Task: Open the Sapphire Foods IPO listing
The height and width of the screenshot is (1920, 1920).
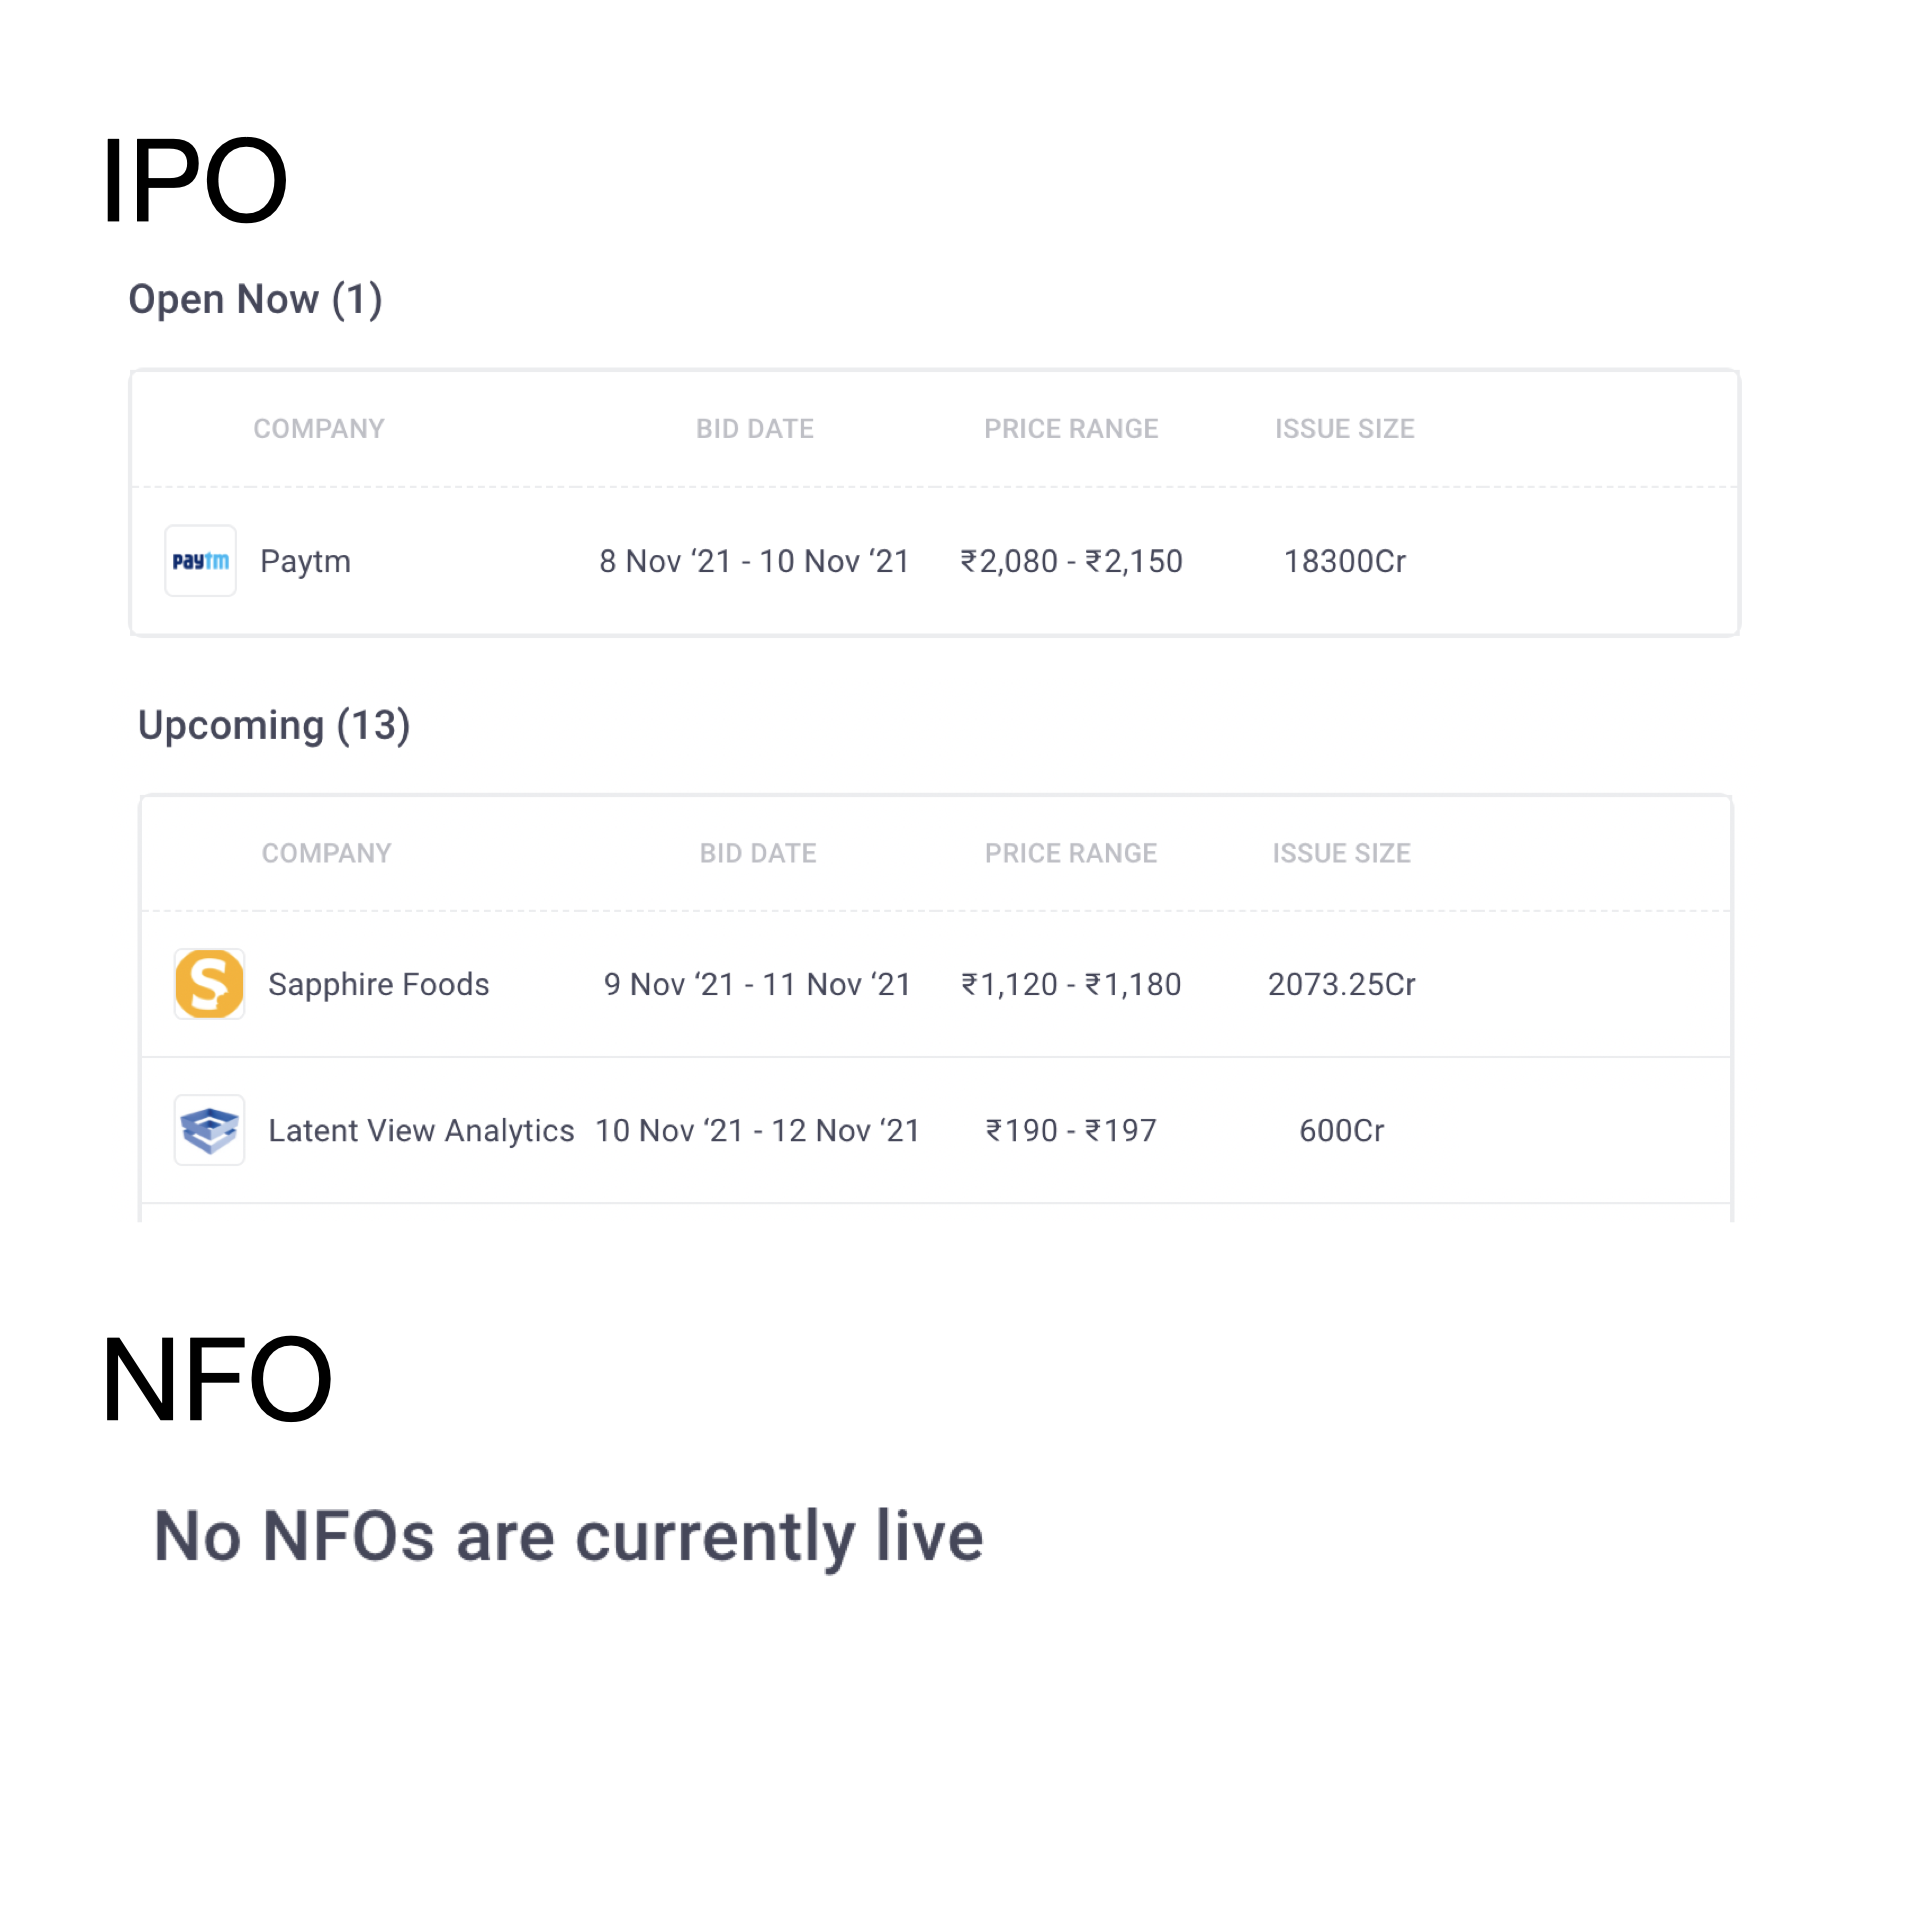Action: tap(378, 984)
